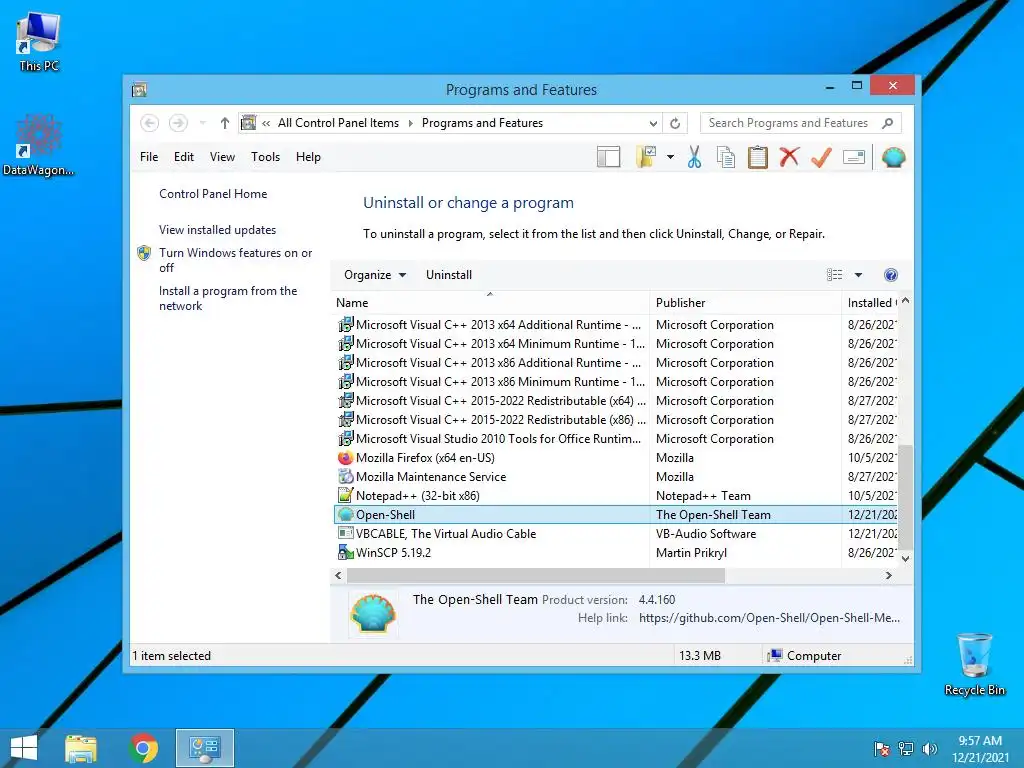Click the Refresh button in address bar

coord(675,123)
